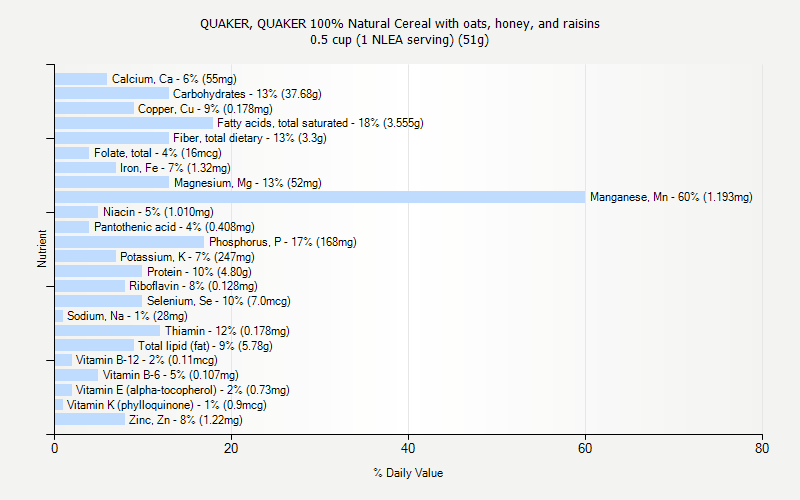Click 'Phosphorus, P - 17% (168mg)' label
The width and height of the screenshot is (800, 500).
tap(283, 242)
